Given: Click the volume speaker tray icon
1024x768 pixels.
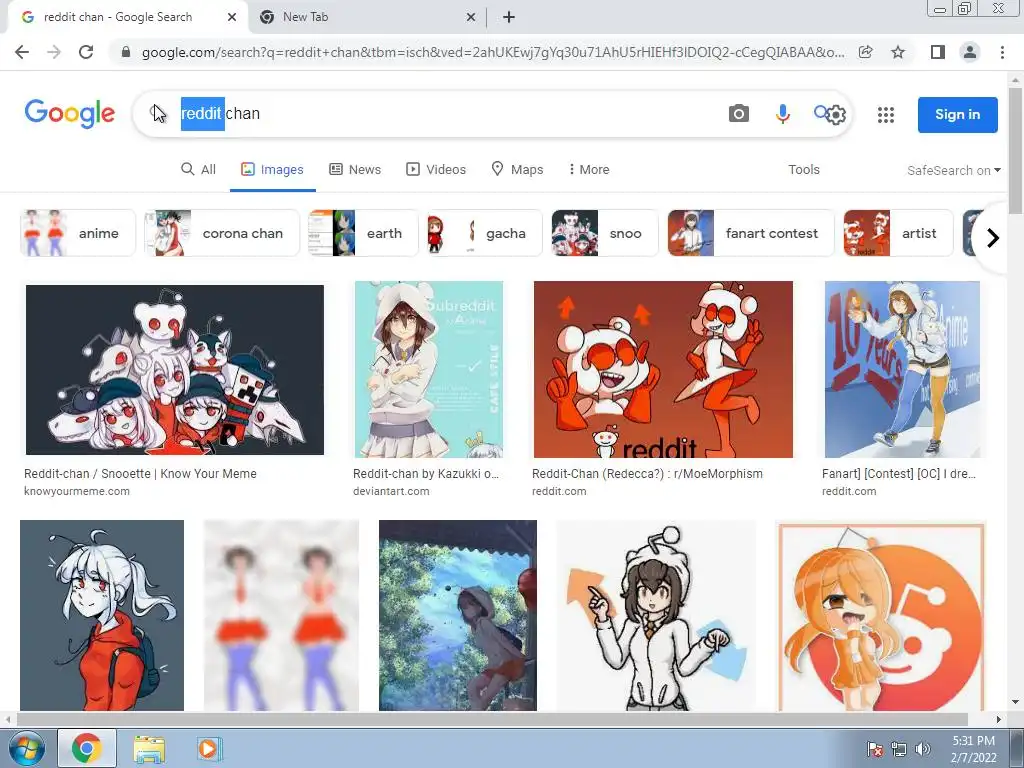Looking at the screenshot, I should click(x=923, y=749).
